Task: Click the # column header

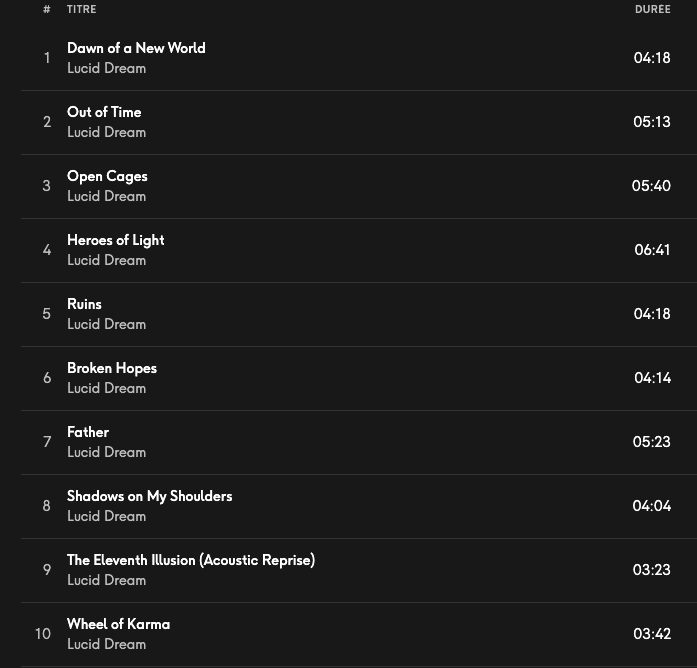Action: [x=47, y=9]
